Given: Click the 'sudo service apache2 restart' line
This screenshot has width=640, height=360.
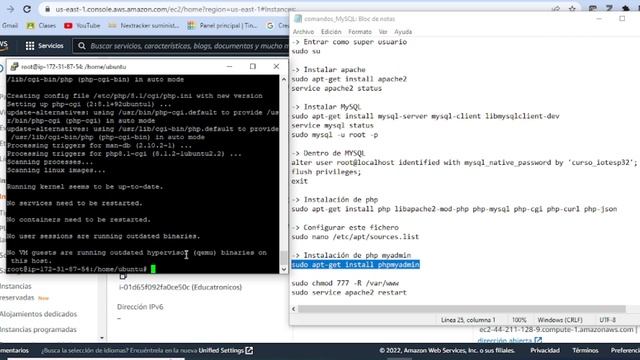Looking at the screenshot, I should click(x=349, y=292).
